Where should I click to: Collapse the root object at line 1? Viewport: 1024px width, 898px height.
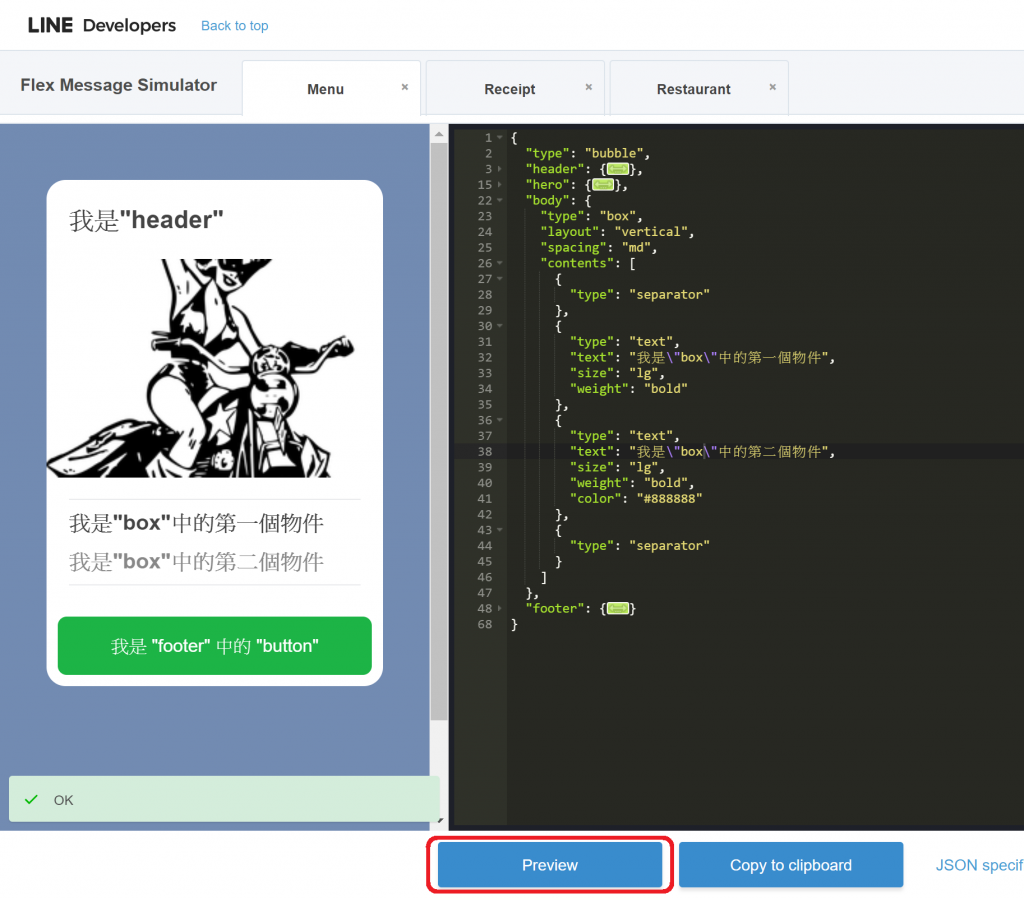pyautogui.click(x=500, y=138)
